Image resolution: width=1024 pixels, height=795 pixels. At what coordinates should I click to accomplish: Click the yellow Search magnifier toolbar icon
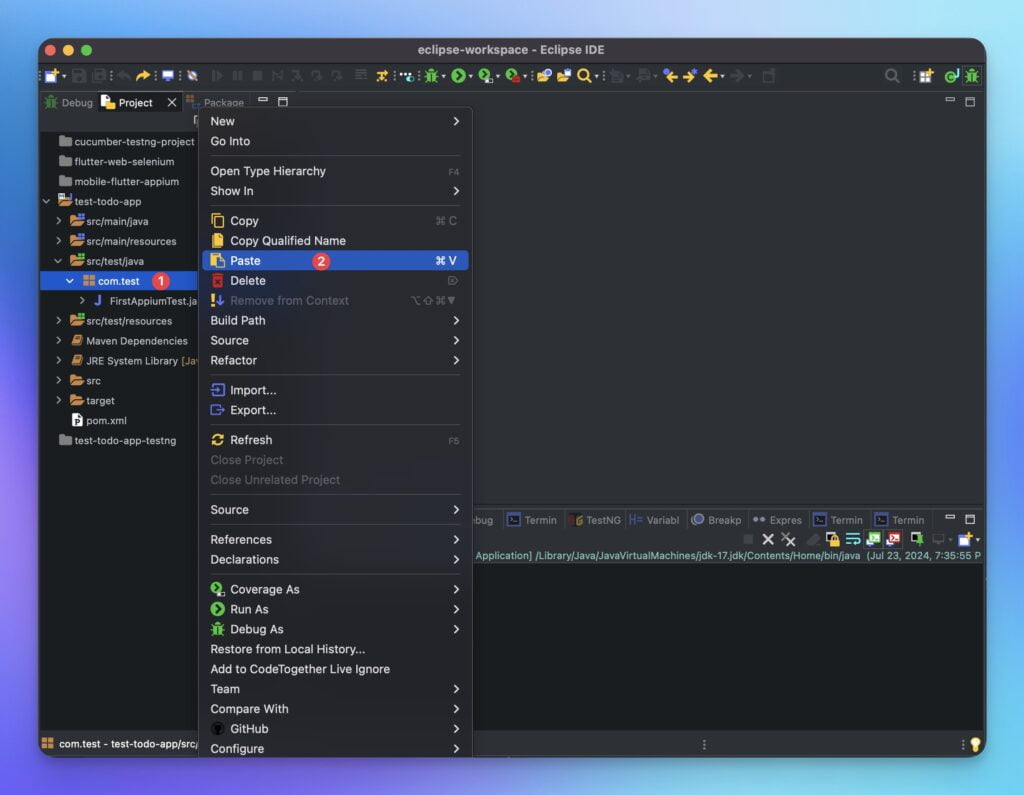[584, 76]
